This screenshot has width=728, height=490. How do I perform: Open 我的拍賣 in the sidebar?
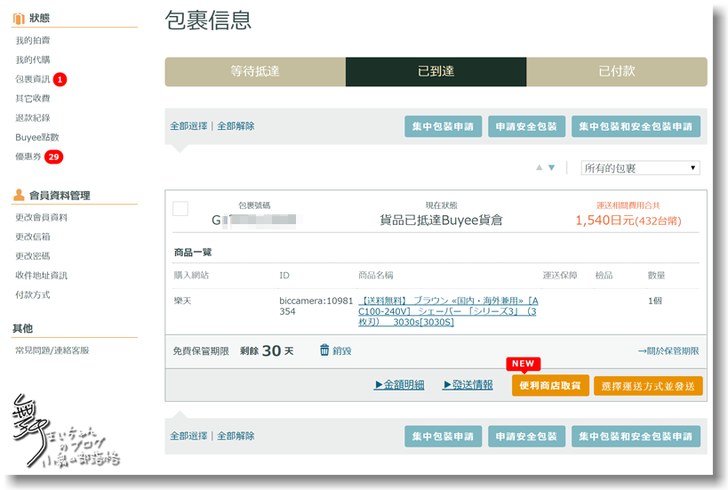click(x=33, y=40)
